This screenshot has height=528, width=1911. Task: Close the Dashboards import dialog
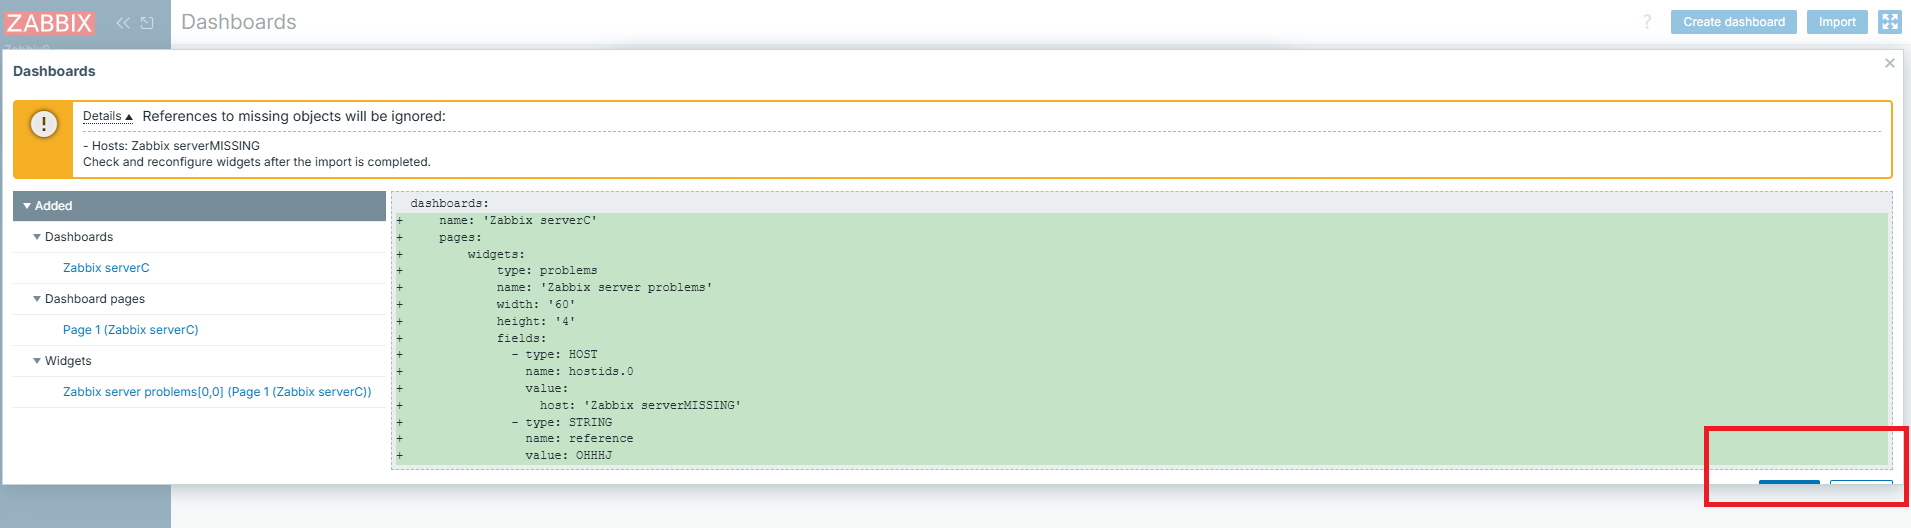click(1889, 63)
